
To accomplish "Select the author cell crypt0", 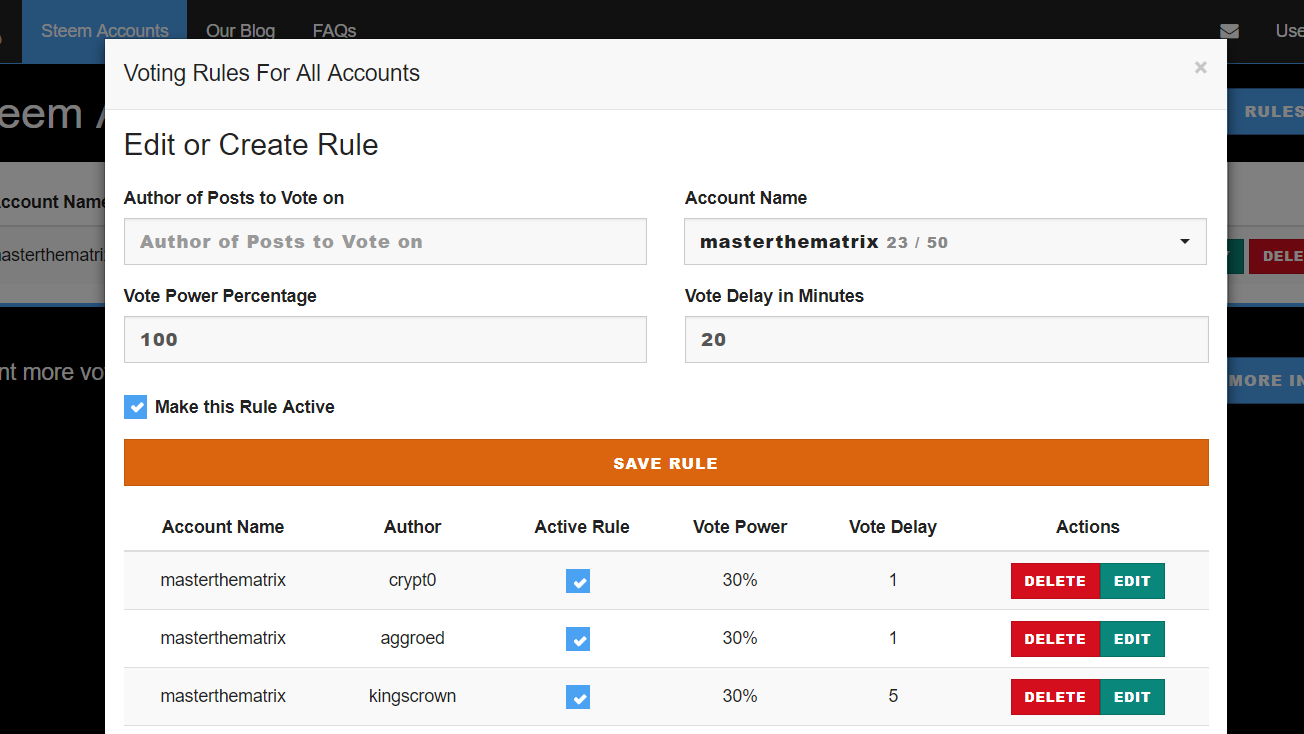I will point(412,580).
